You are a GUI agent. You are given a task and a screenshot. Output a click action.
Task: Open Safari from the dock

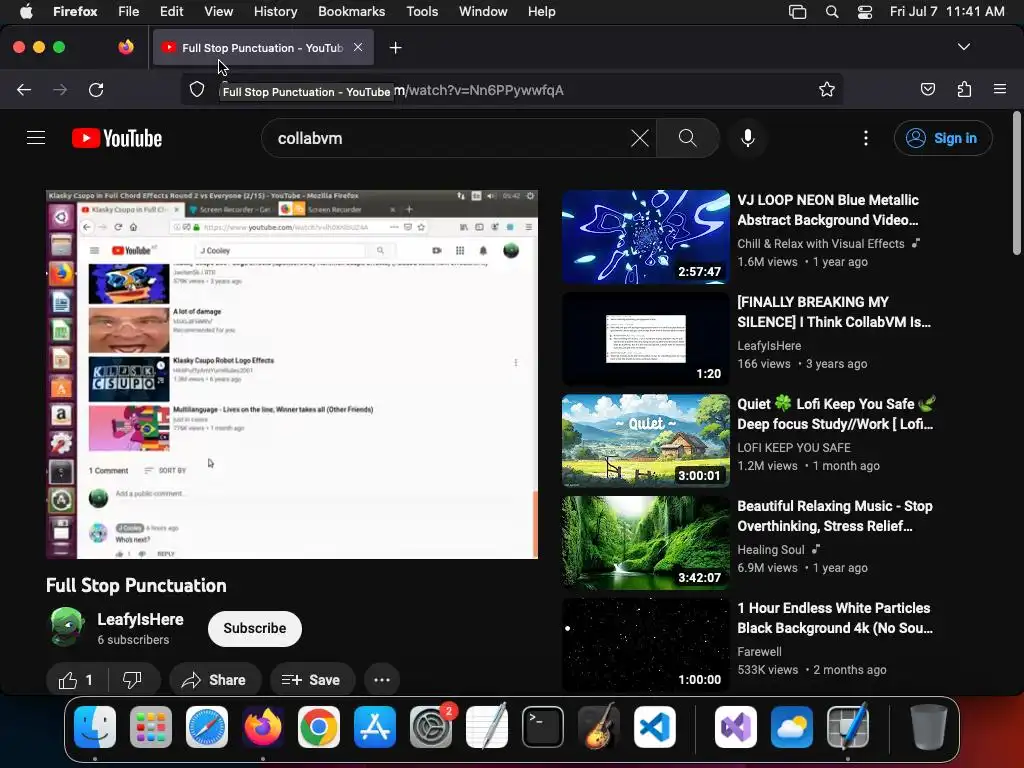click(207, 727)
